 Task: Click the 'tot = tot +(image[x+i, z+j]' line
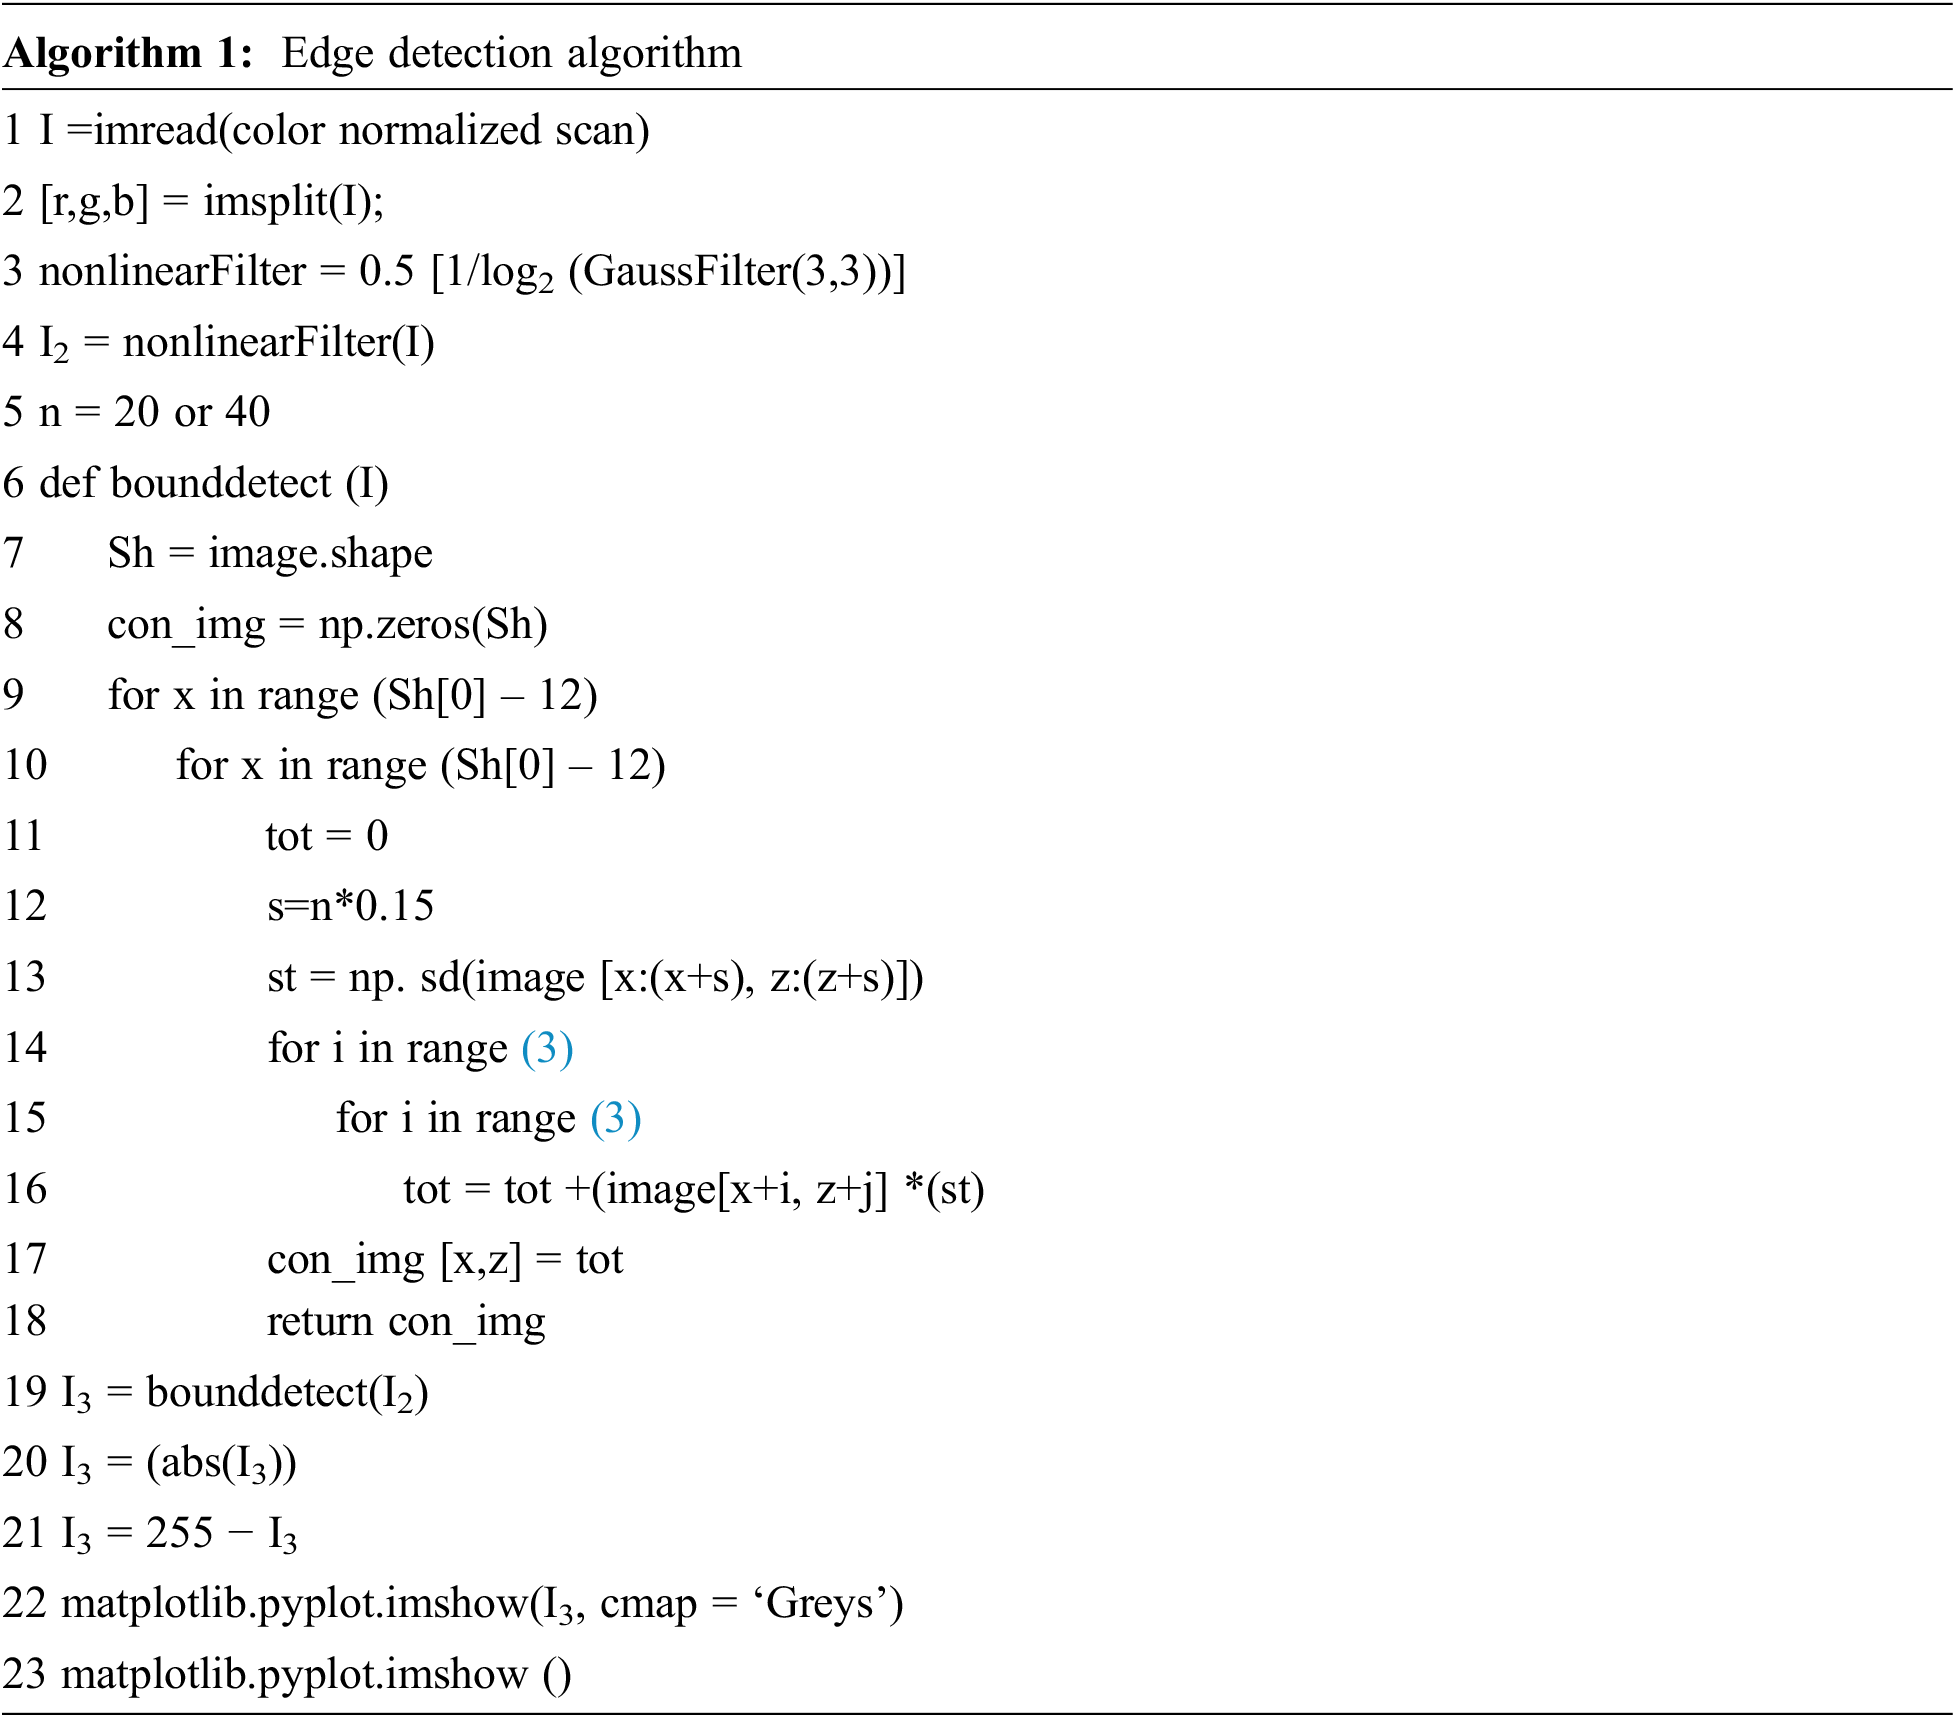click(x=694, y=1190)
